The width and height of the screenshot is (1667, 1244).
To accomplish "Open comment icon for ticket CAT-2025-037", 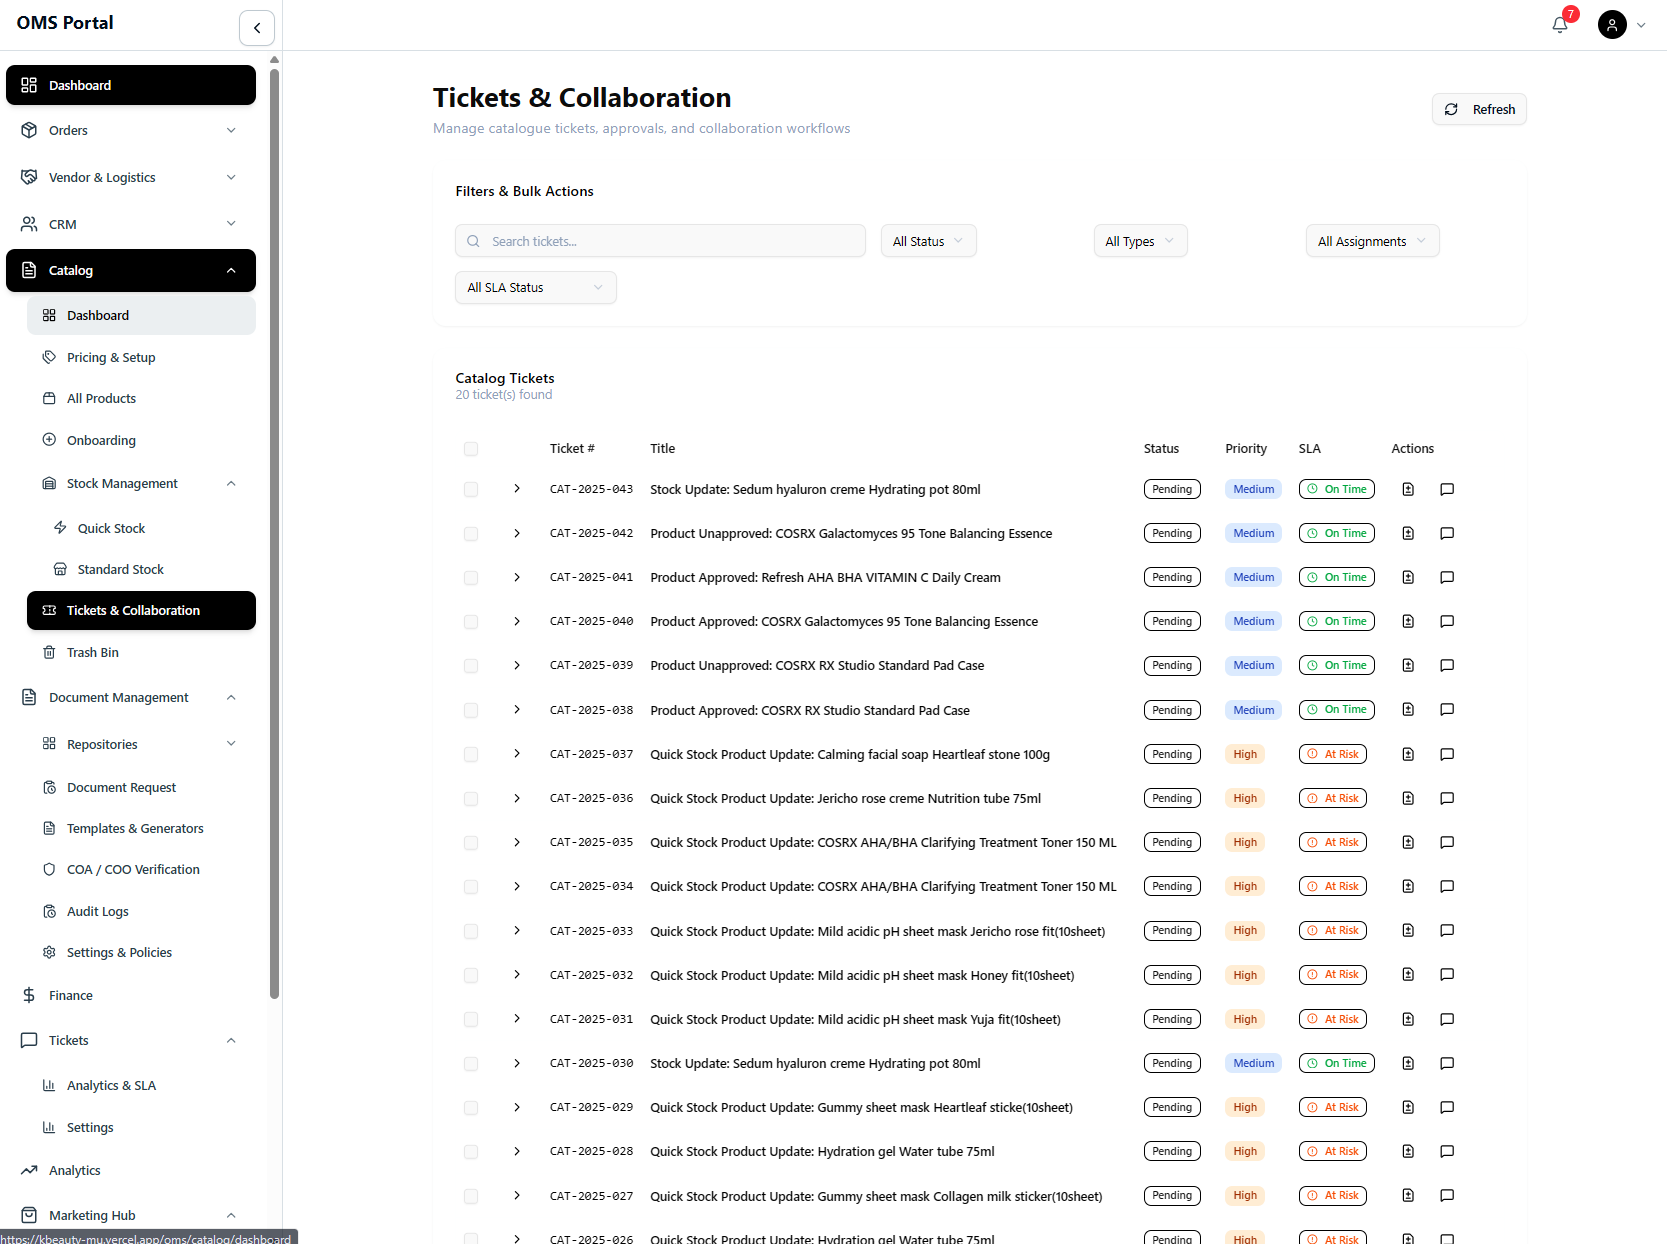I will (x=1447, y=754).
